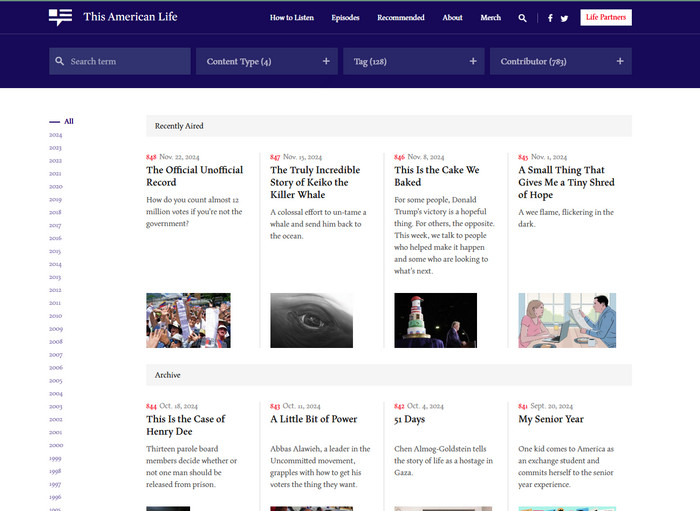700x511 pixels.
Task: Open episode 51 Days
Action: [409, 419]
